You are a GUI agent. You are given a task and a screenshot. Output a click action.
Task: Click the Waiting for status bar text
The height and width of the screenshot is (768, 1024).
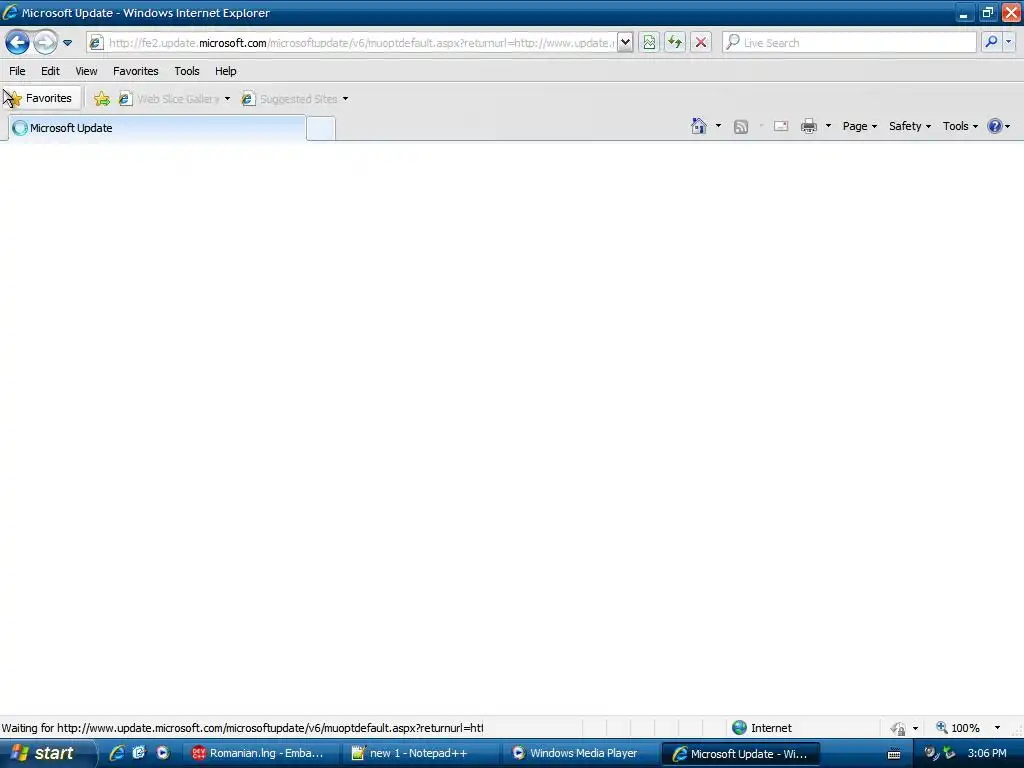[242, 728]
